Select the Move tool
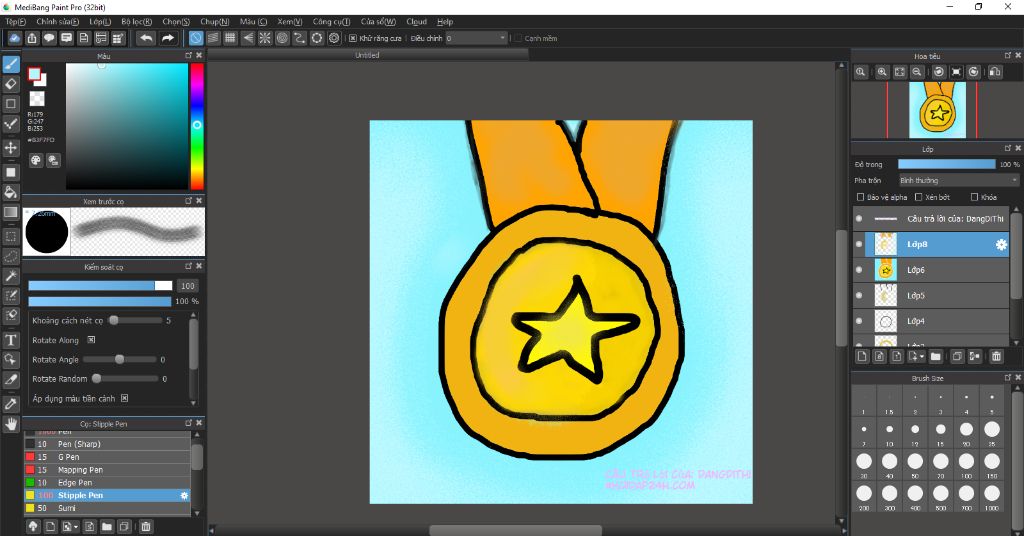Viewport: 1024px width, 536px height. (x=11, y=148)
